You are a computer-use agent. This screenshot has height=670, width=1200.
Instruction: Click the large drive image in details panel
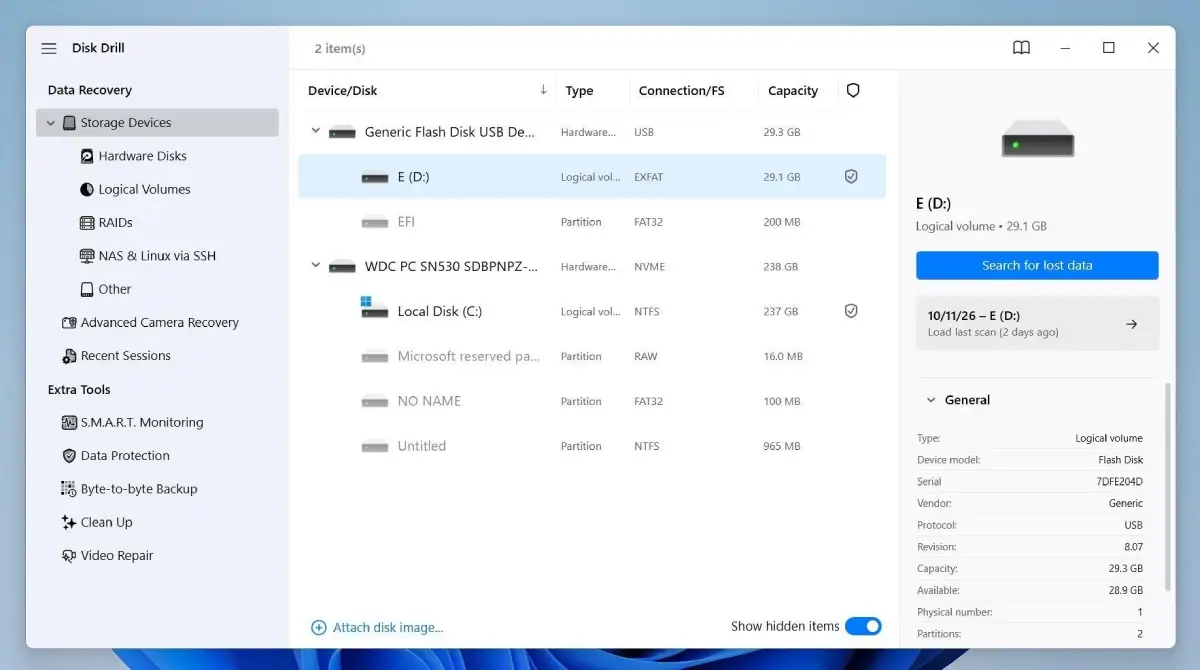(x=1037, y=138)
